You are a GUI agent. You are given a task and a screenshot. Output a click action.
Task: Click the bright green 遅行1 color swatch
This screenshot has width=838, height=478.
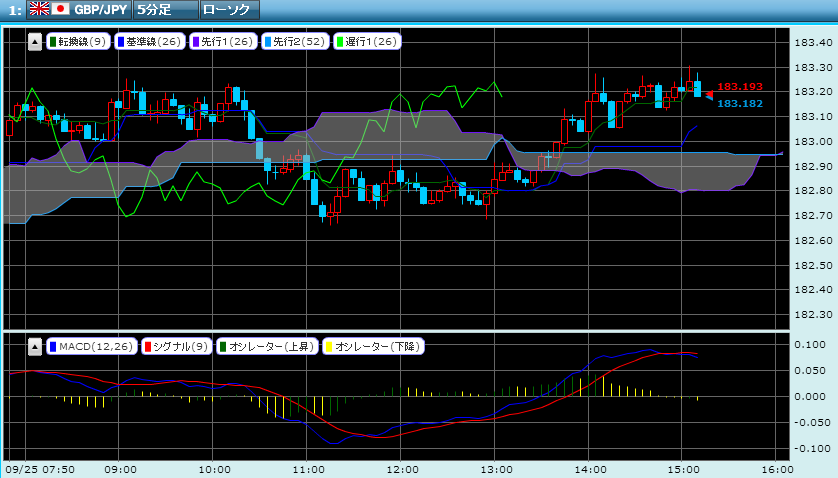[x=339, y=42]
